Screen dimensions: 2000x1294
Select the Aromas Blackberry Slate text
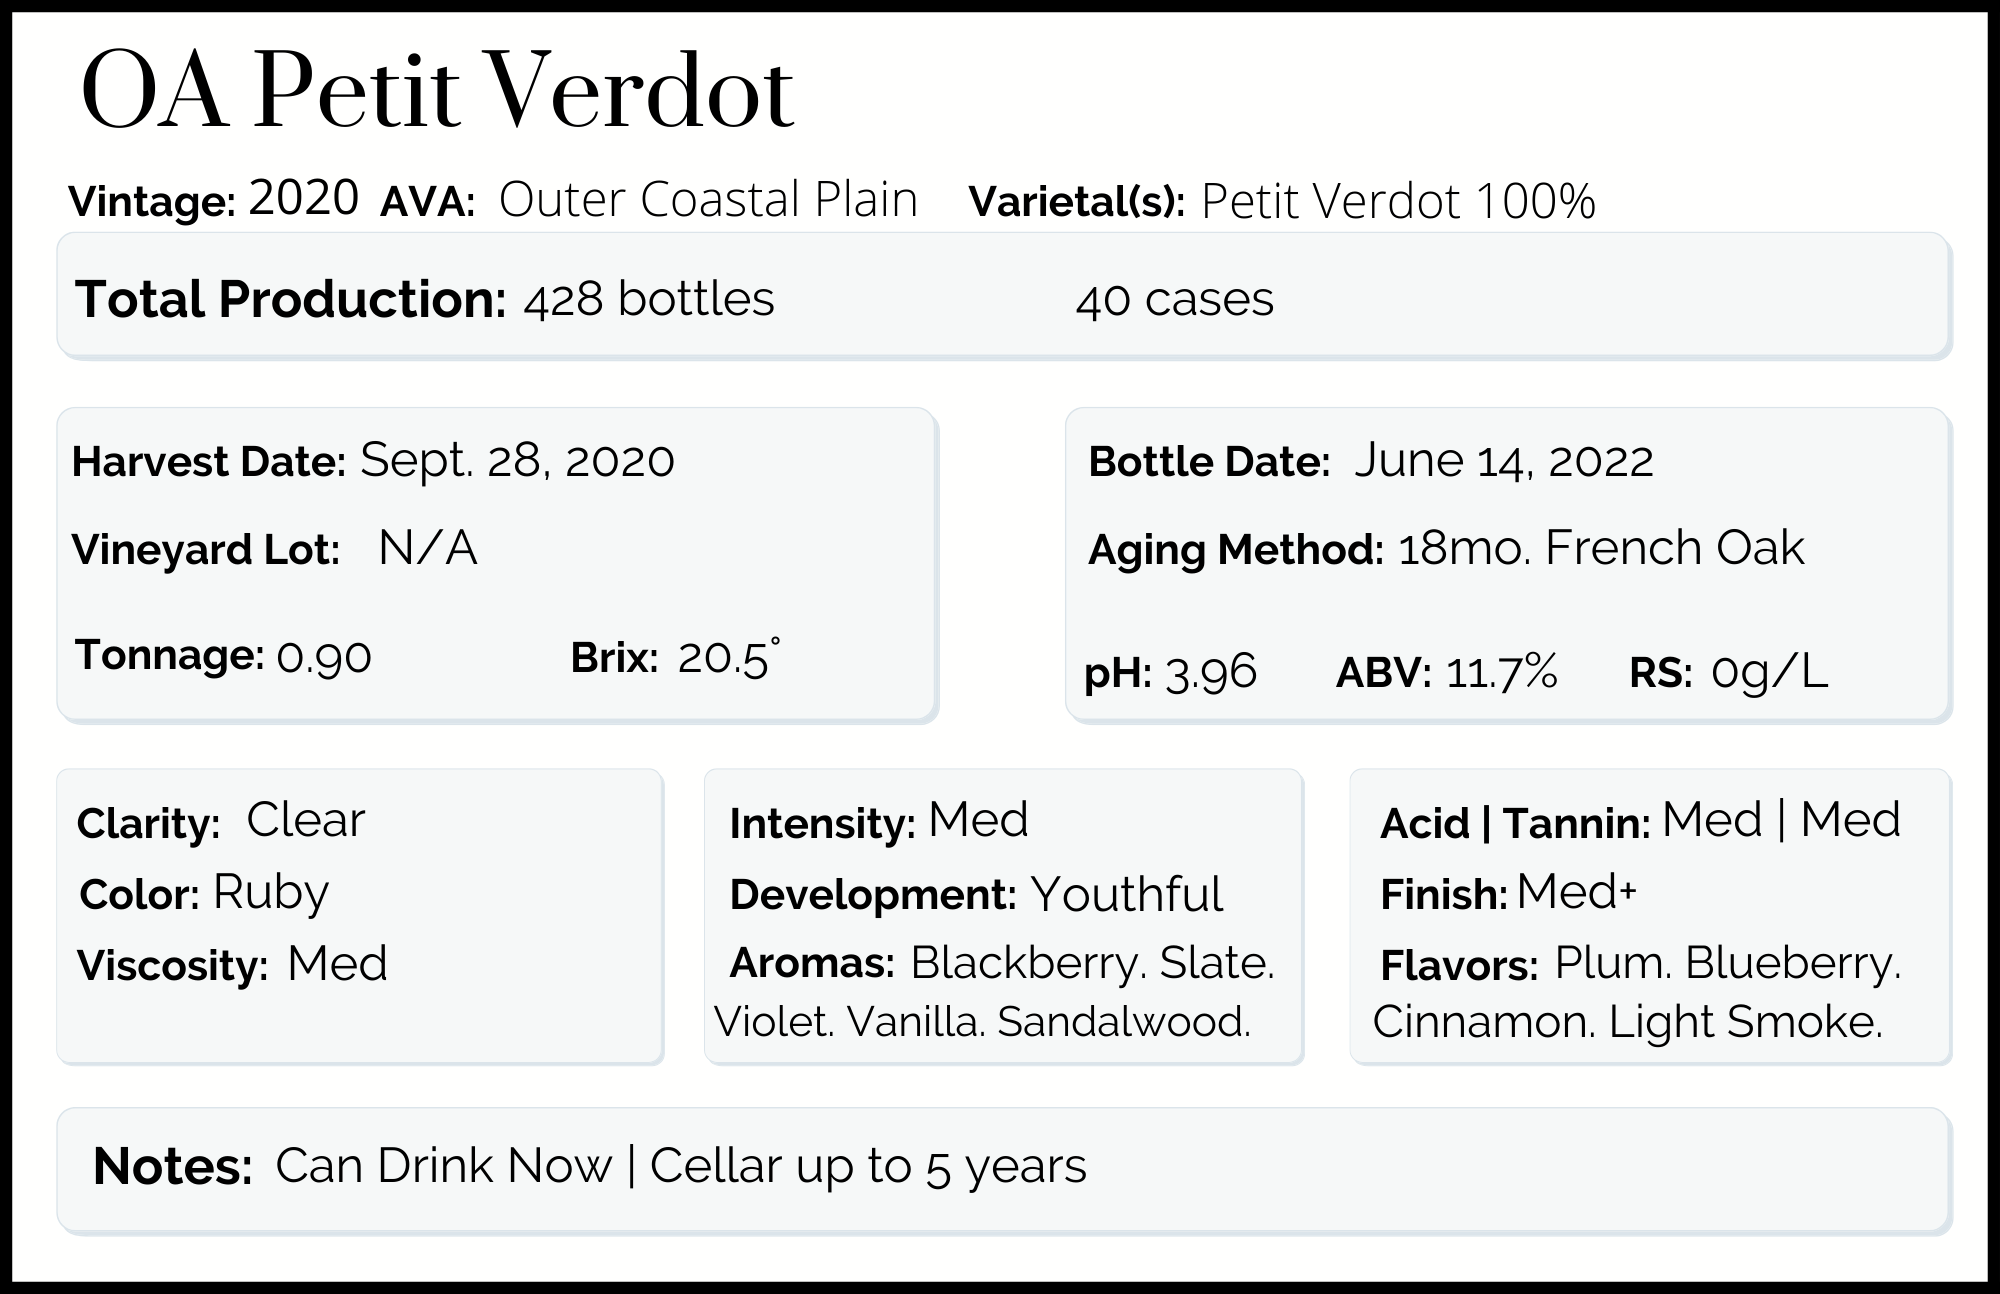tap(1092, 963)
